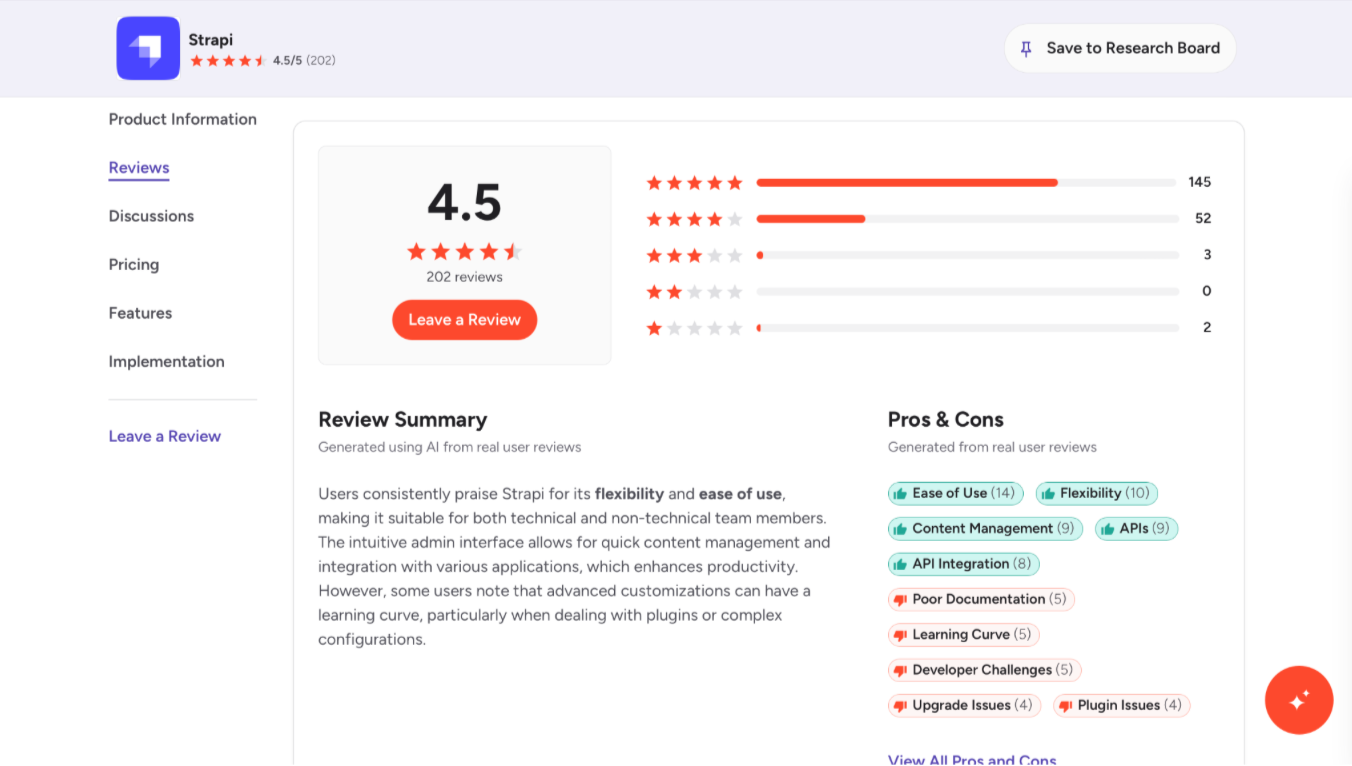Click the pin icon in Save to Research Board
The image size is (1352, 766).
pos(1026,48)
